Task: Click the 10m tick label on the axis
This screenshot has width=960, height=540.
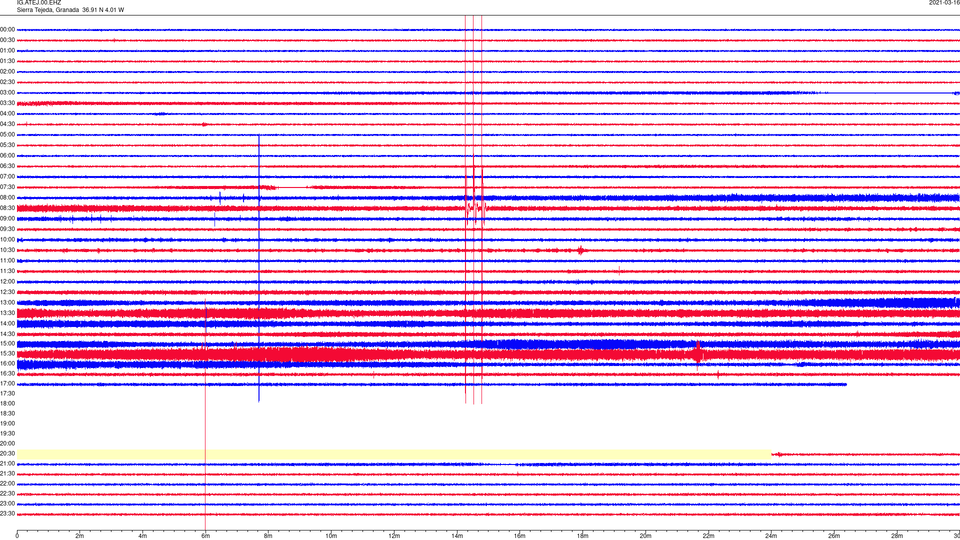Action: coord(331,536)
